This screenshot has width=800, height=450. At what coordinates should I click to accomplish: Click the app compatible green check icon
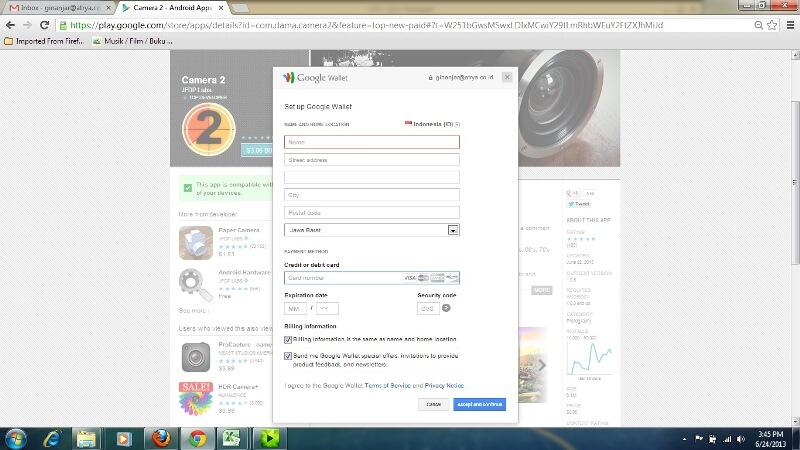point(188,188)
